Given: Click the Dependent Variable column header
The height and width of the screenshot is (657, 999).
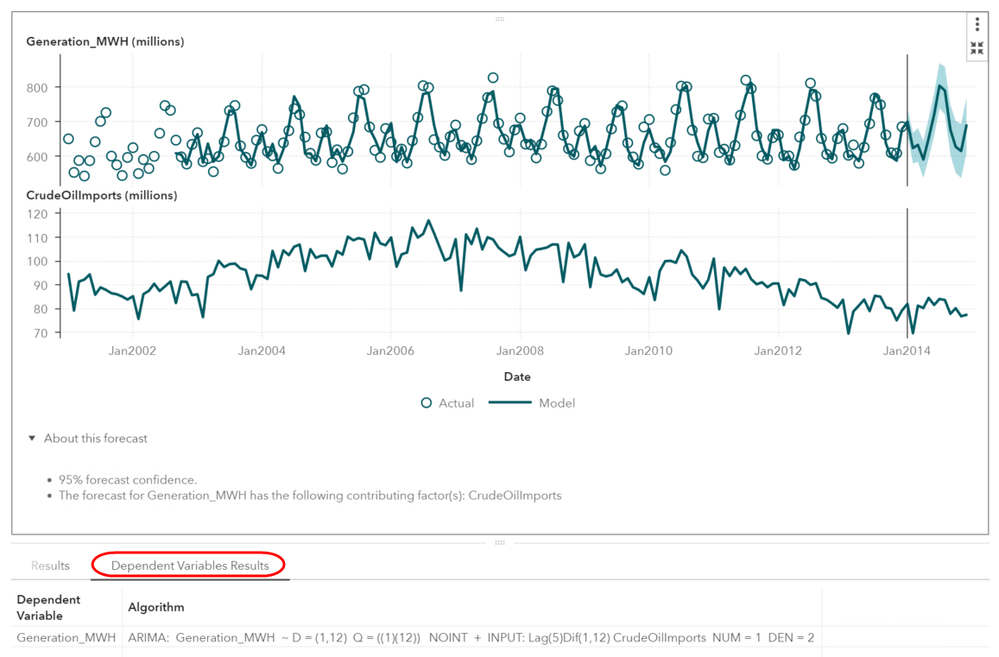Looking at the screenshot, I should 50,607.
